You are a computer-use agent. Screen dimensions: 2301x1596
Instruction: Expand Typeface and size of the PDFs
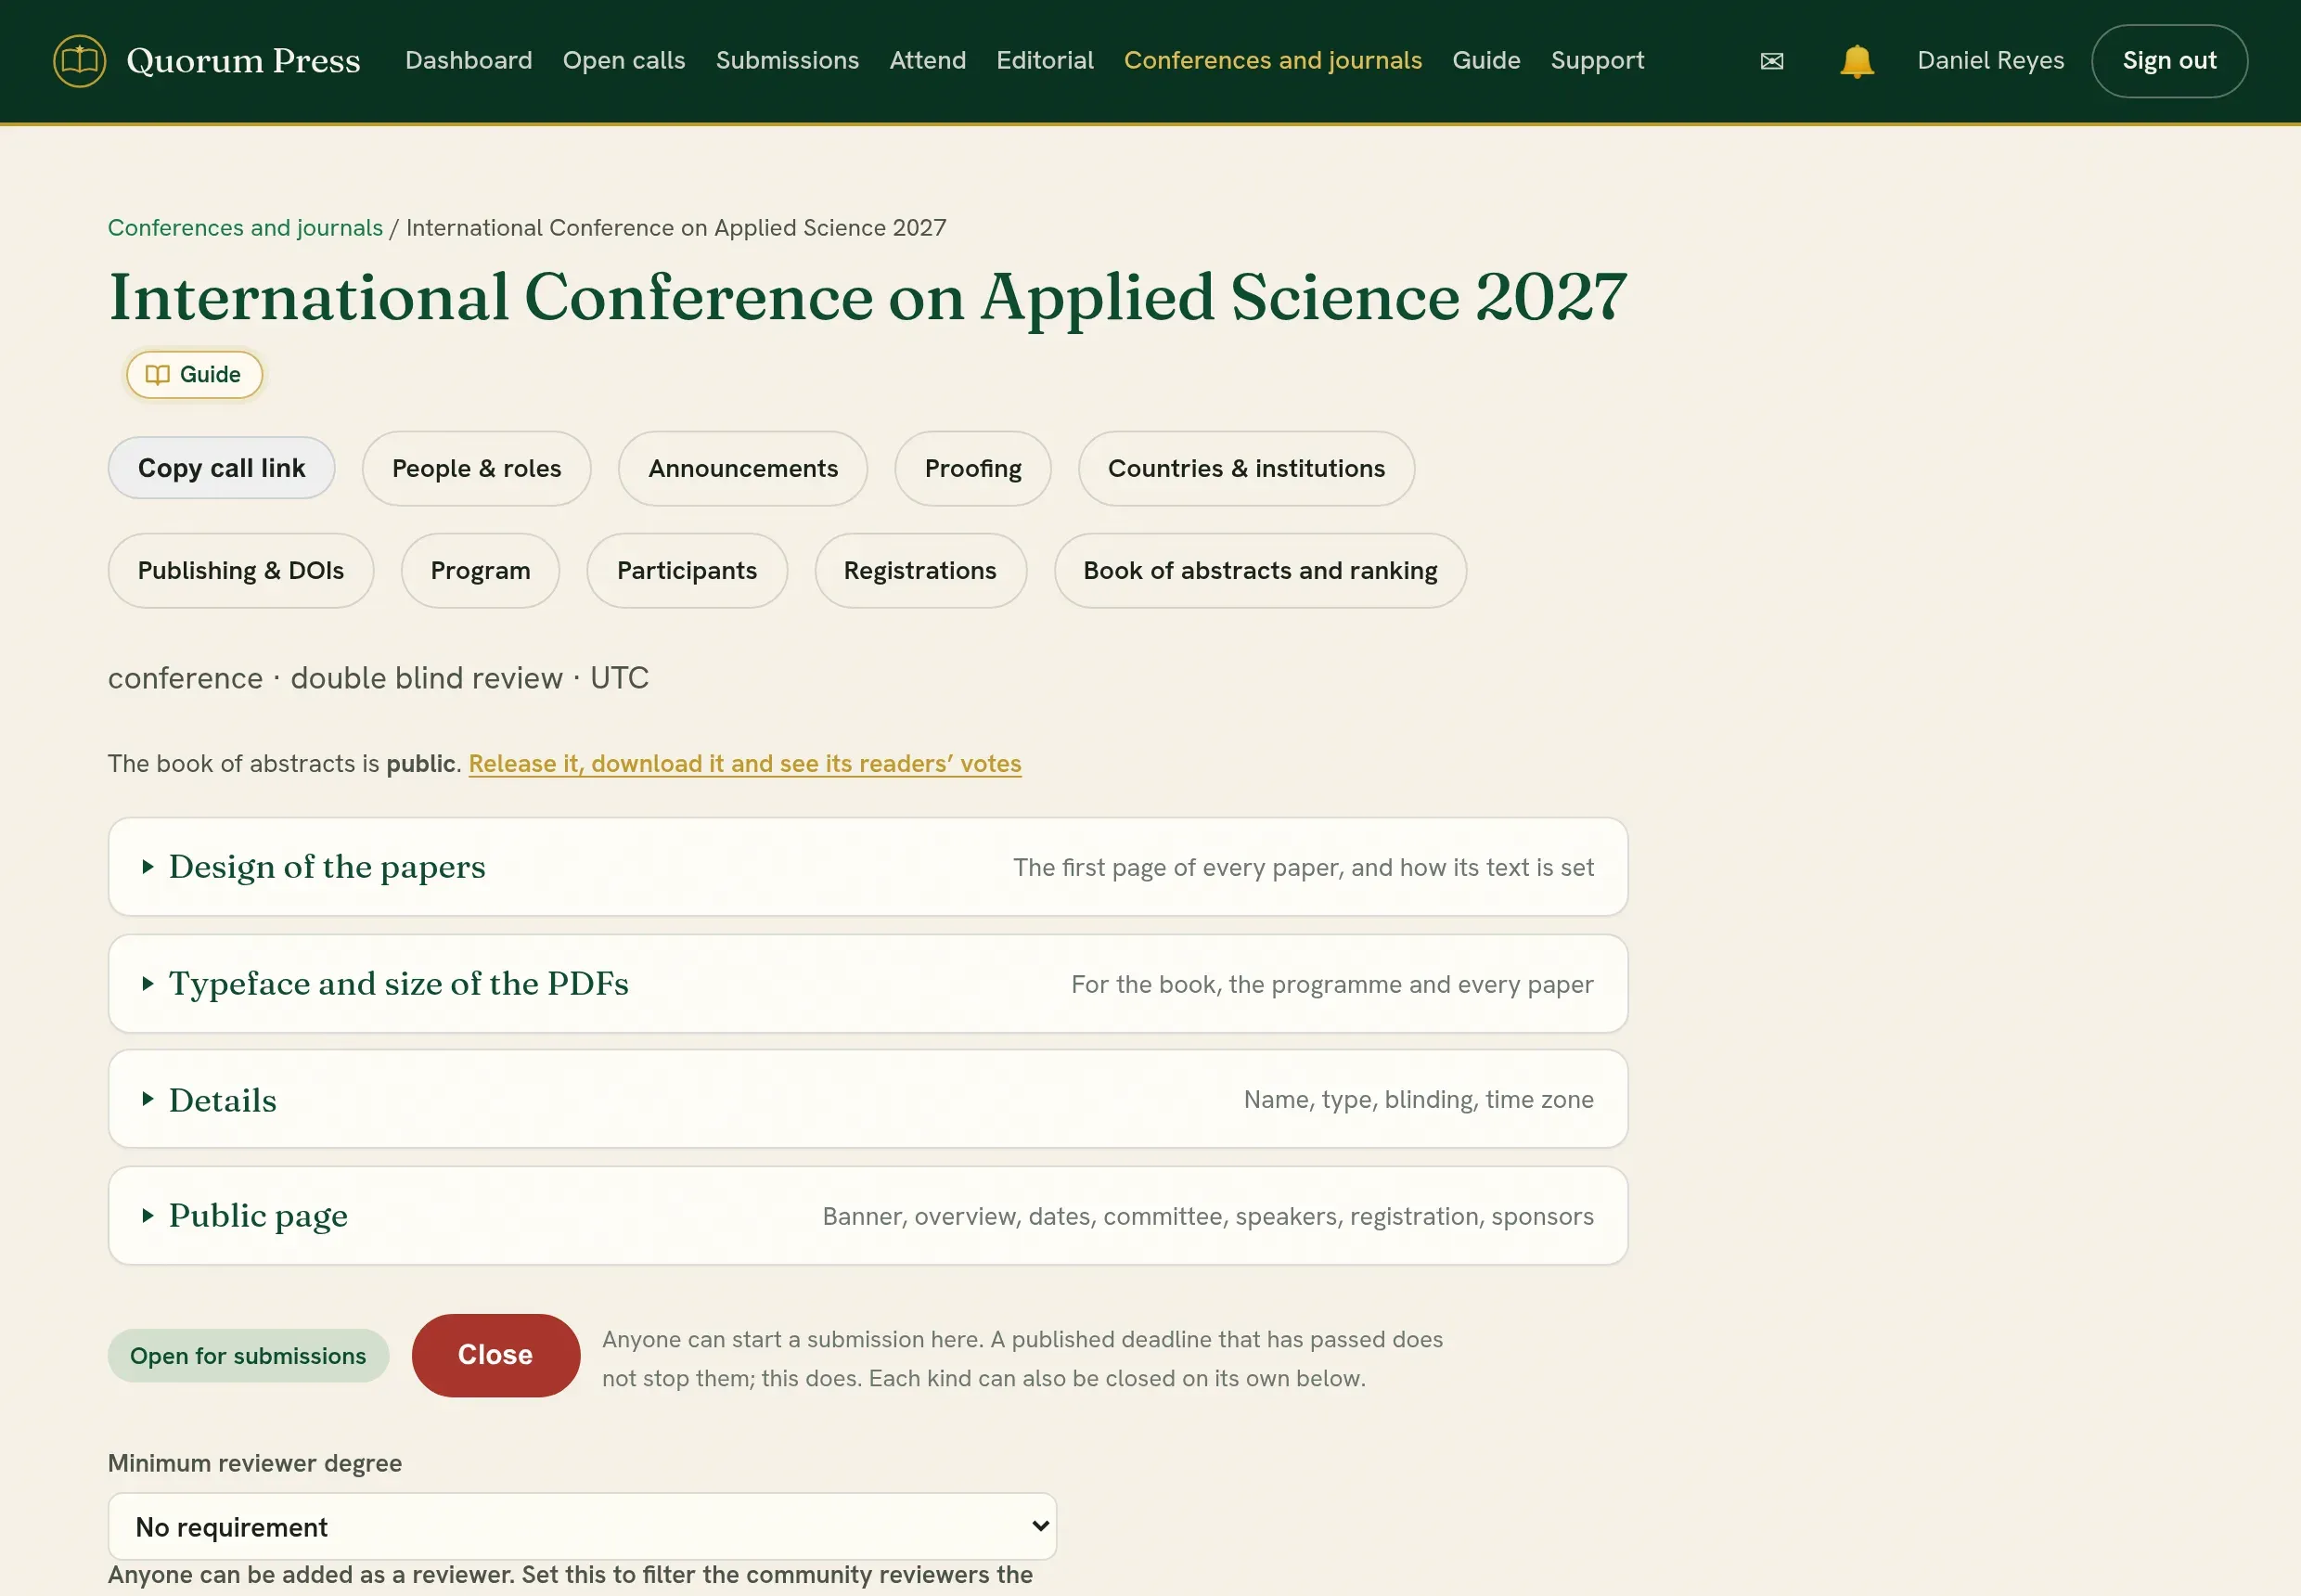867,984
